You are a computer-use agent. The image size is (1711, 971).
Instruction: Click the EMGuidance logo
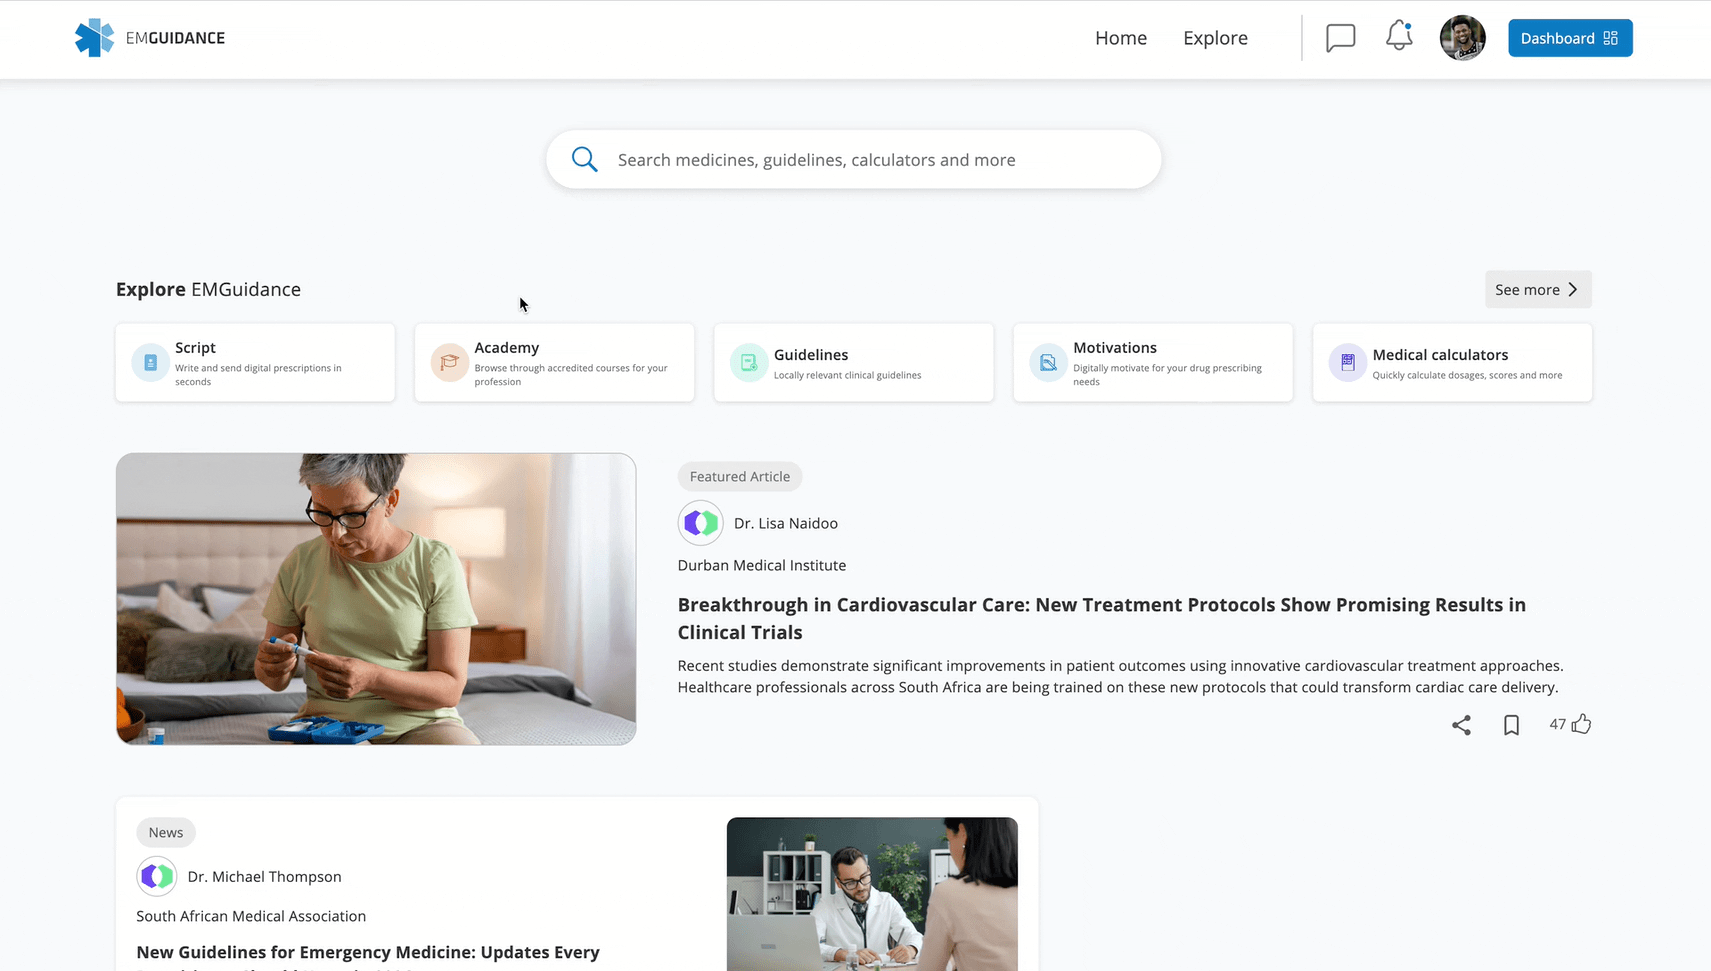point(150,38)
